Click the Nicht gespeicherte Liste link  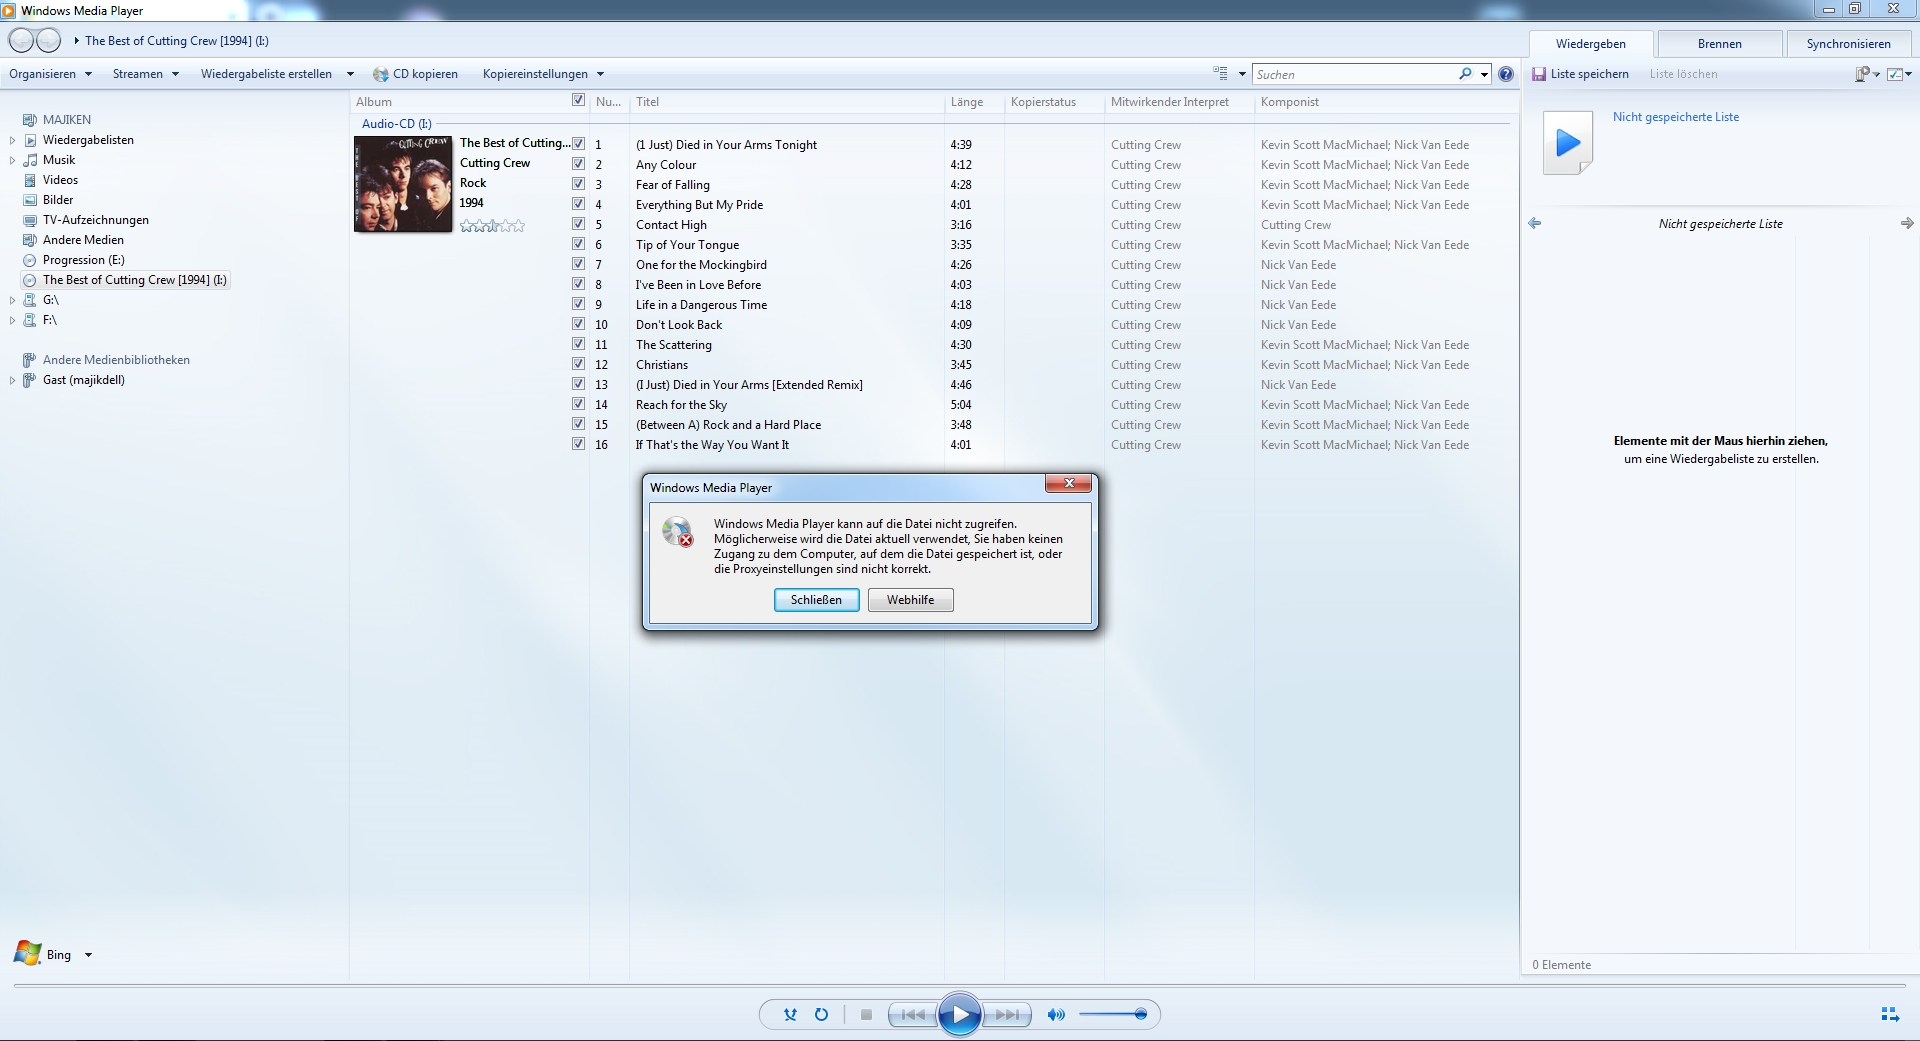1675,117
